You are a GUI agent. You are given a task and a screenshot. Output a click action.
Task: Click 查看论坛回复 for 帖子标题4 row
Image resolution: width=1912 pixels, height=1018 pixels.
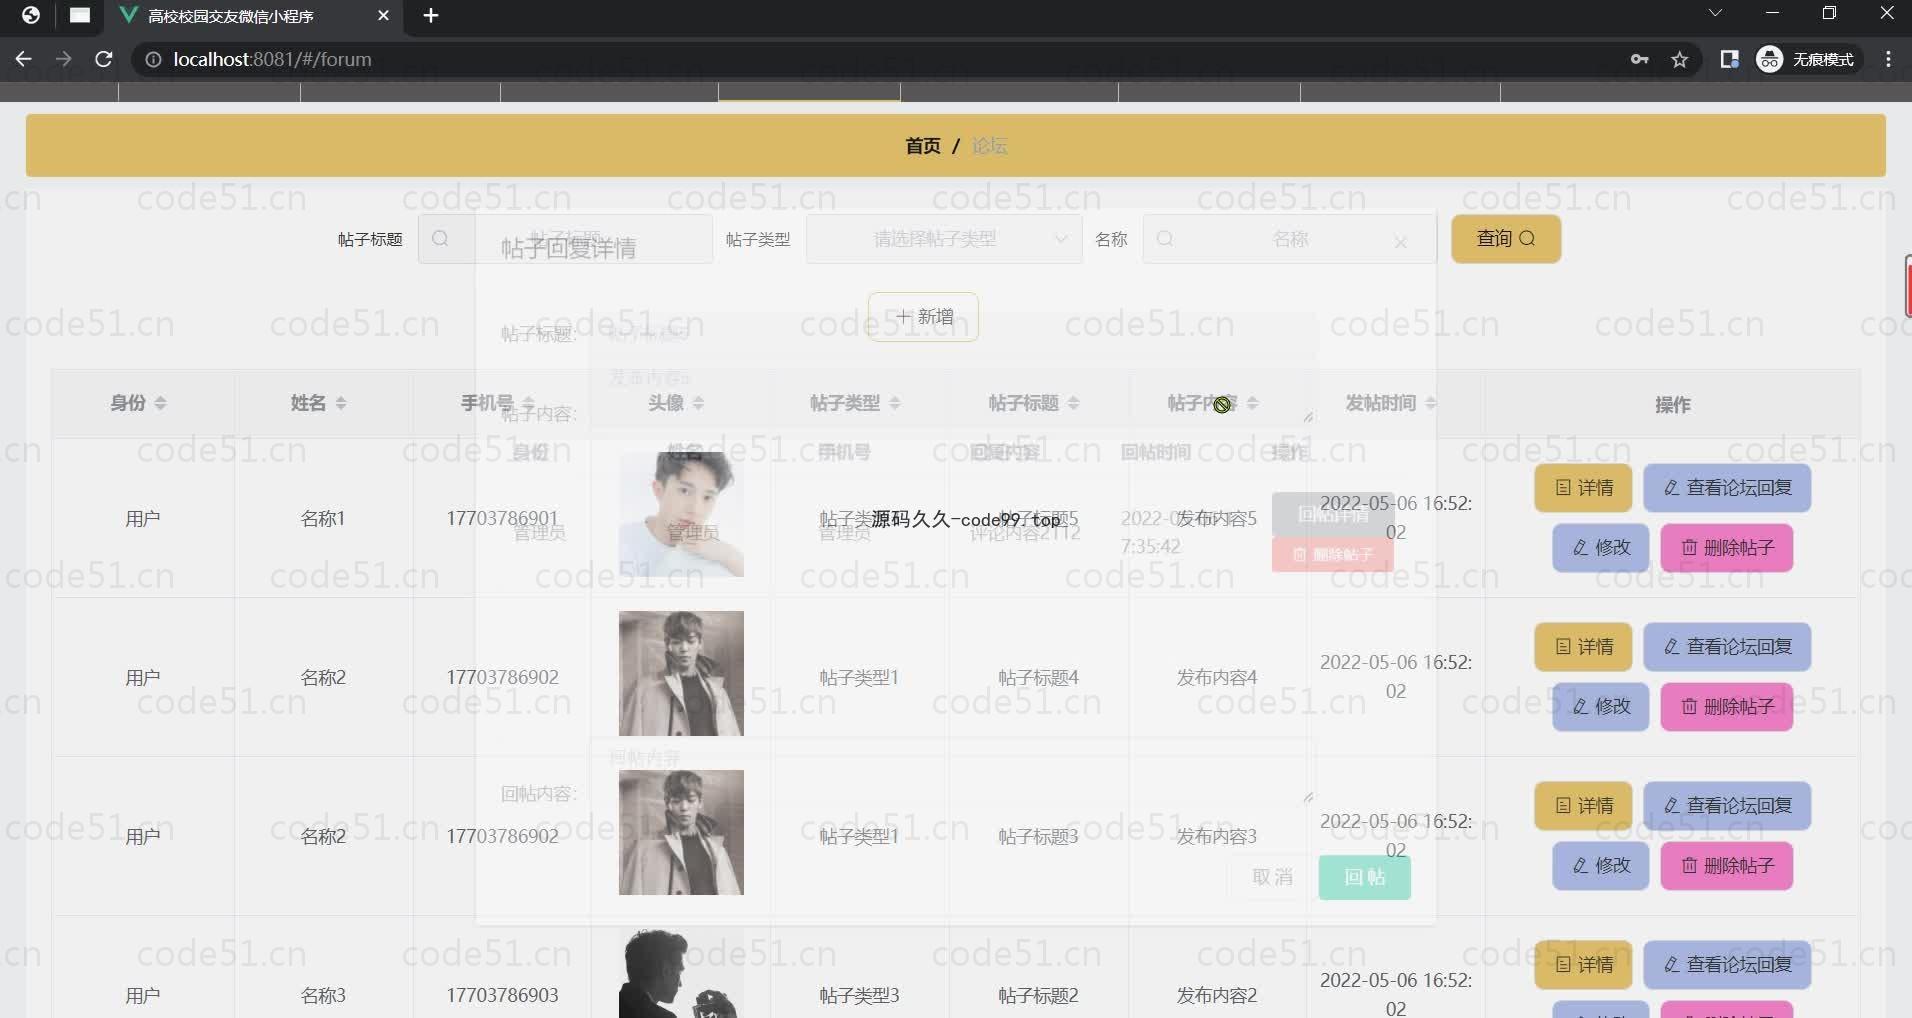pos(1727,647)
